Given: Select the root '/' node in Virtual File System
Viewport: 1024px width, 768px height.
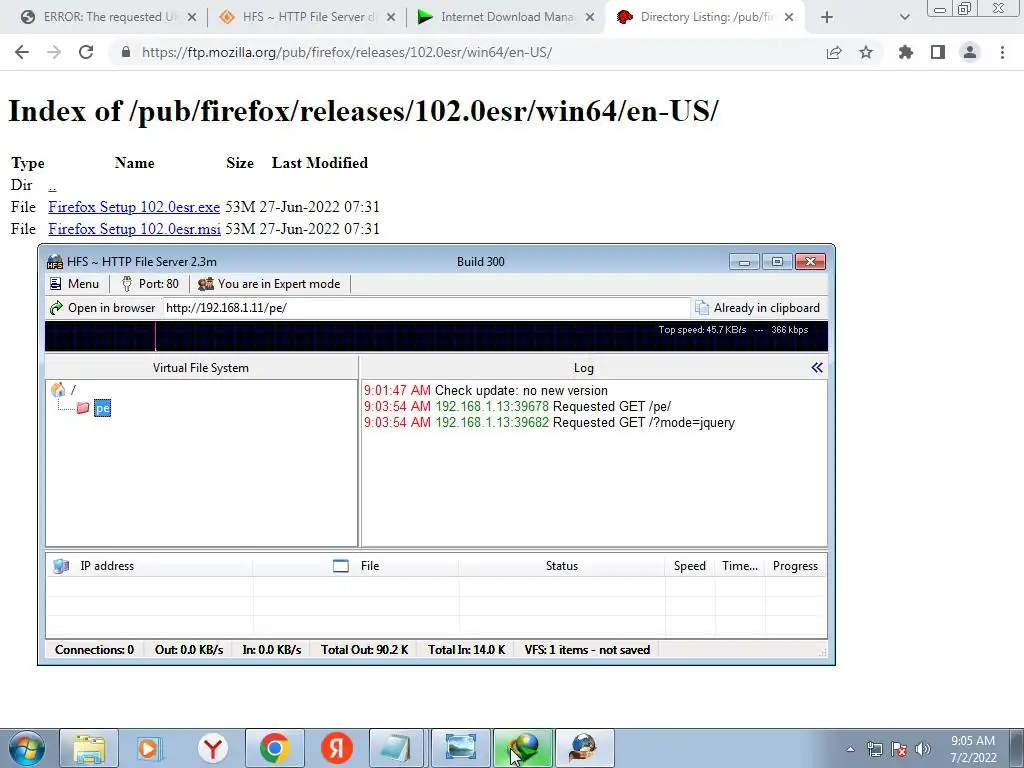Looking at the screenshot, I should pos(63,390).
